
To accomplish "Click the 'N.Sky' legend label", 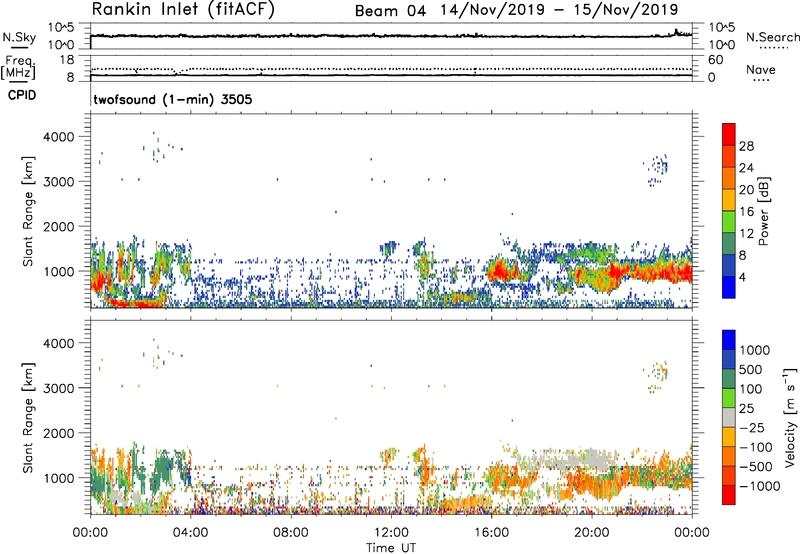I will coord(19,37).
